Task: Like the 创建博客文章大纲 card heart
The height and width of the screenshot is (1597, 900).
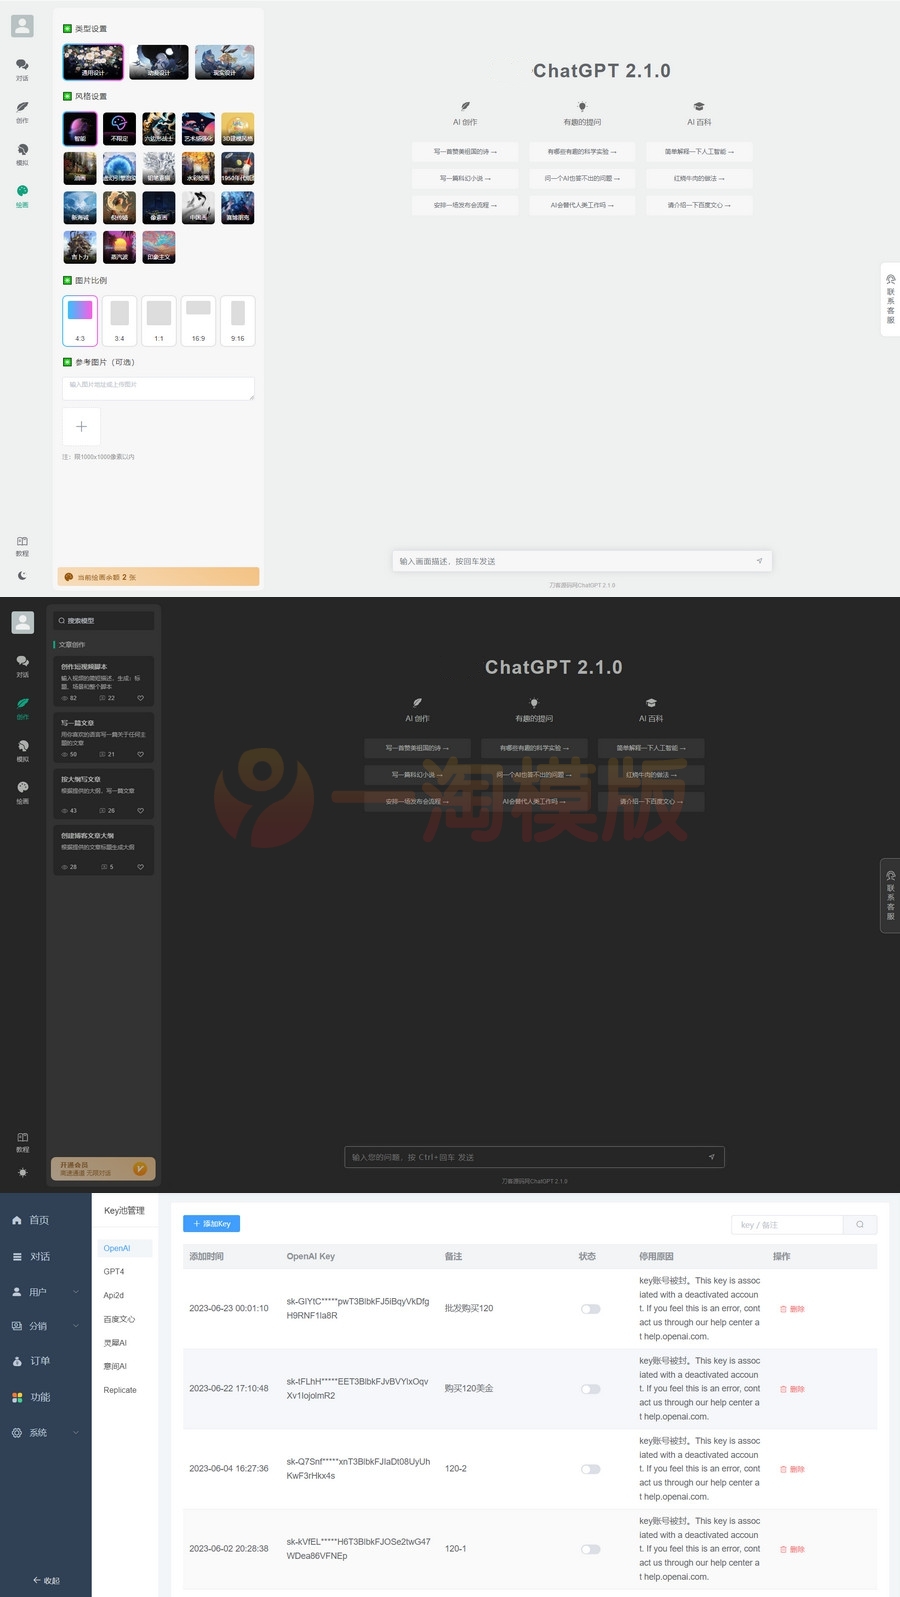Action: click(x=140, y=867)
